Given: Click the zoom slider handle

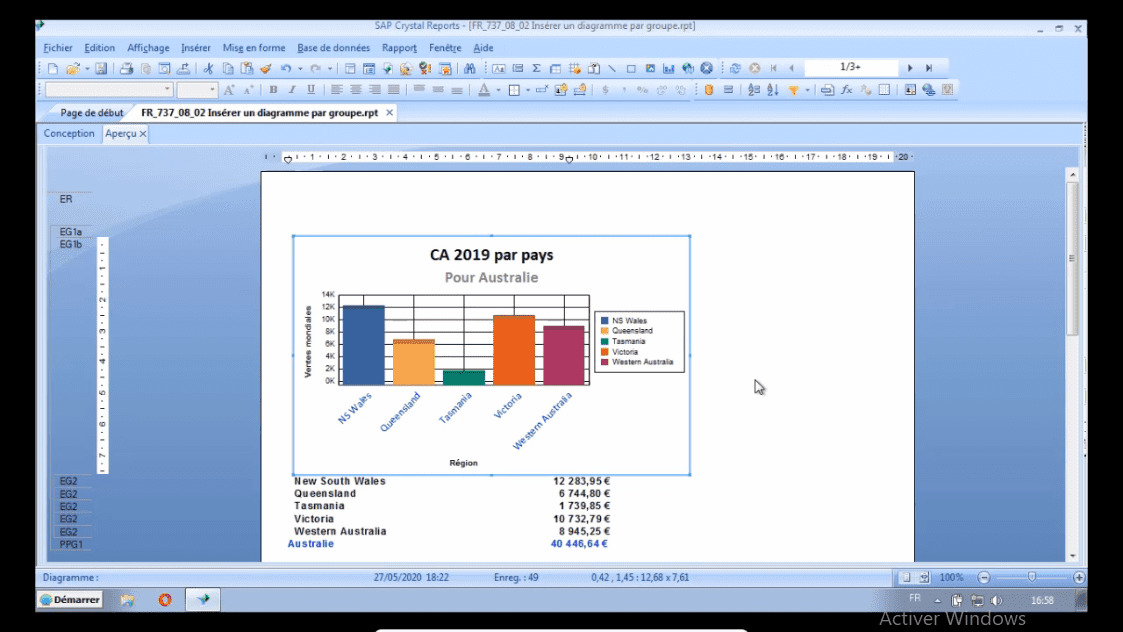Looking at the screenshot, I should click(1031, 577).
